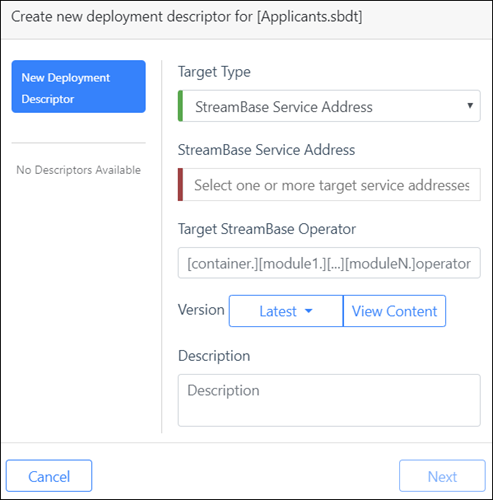Focus the Target StreamBase Operator input
Screen dimensions: 493x500
tap(329, 263)
